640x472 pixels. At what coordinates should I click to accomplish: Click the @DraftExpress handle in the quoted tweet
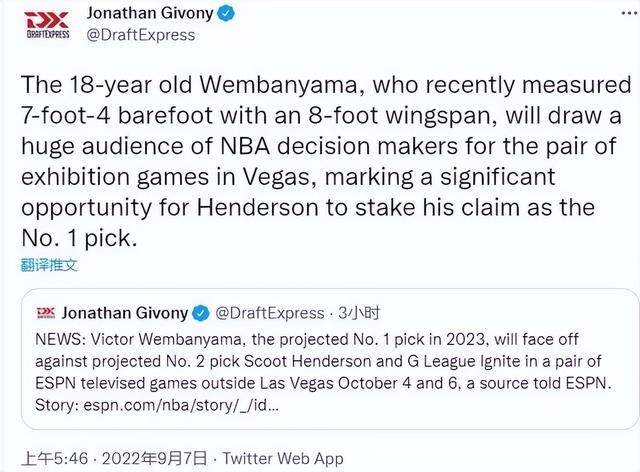269,313
